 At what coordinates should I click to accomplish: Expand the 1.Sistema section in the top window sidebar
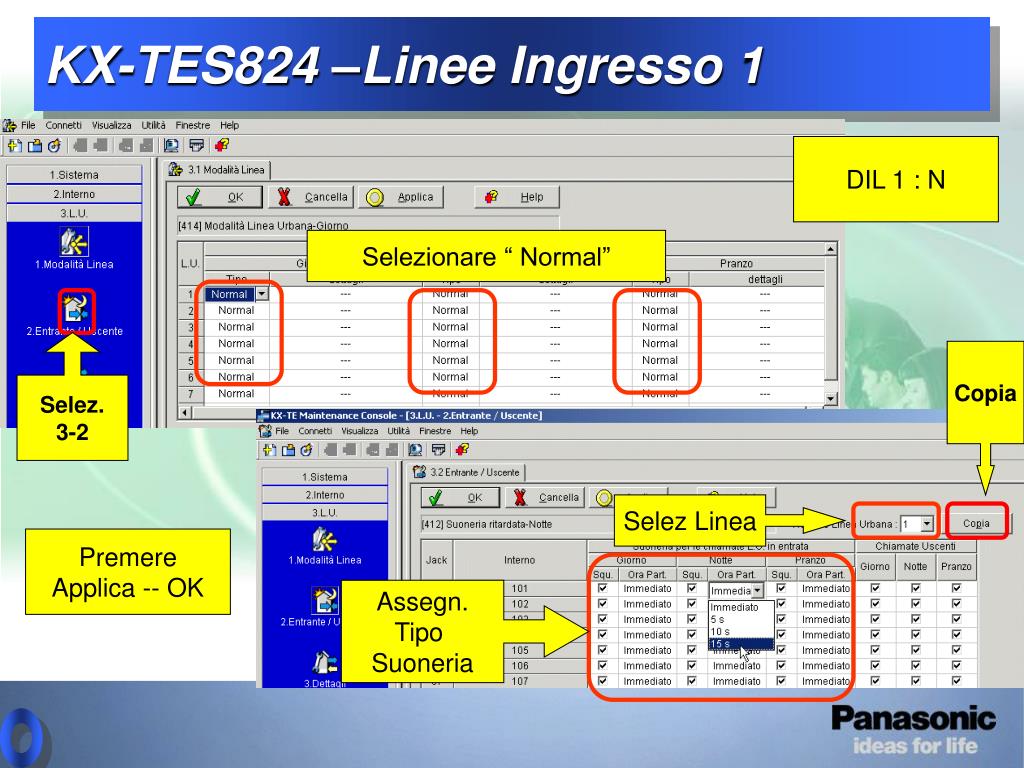[74, 175]
